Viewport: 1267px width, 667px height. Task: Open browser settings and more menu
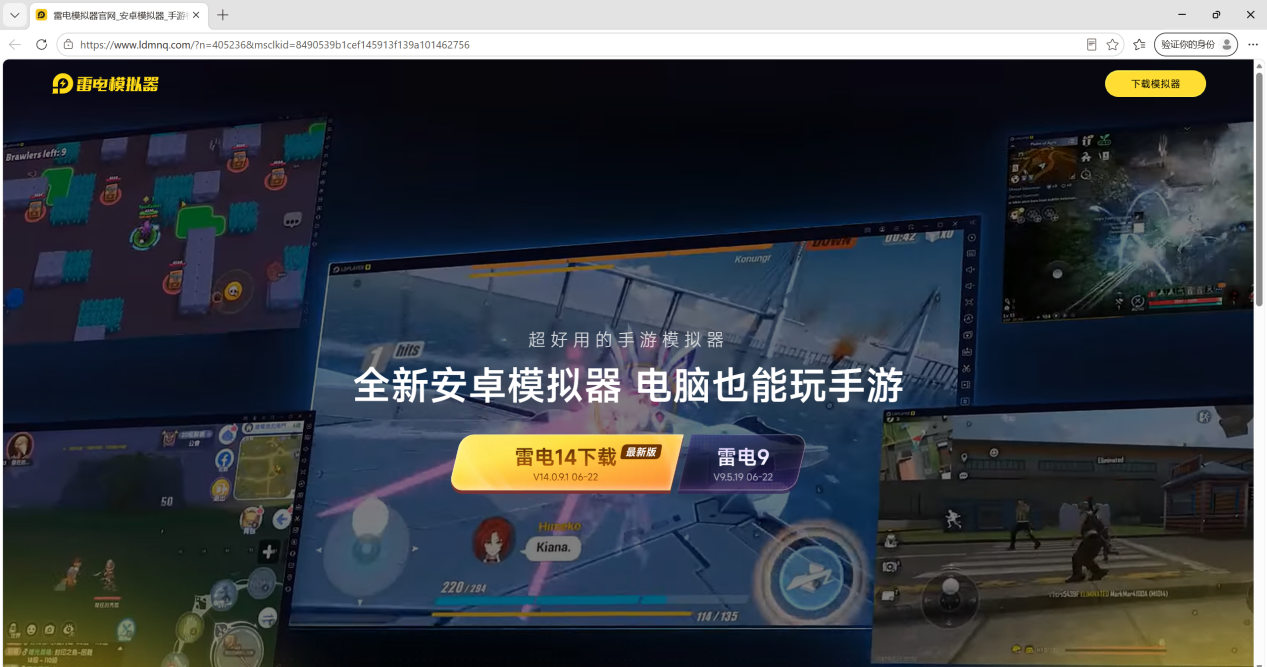(x=1252, y=45)
